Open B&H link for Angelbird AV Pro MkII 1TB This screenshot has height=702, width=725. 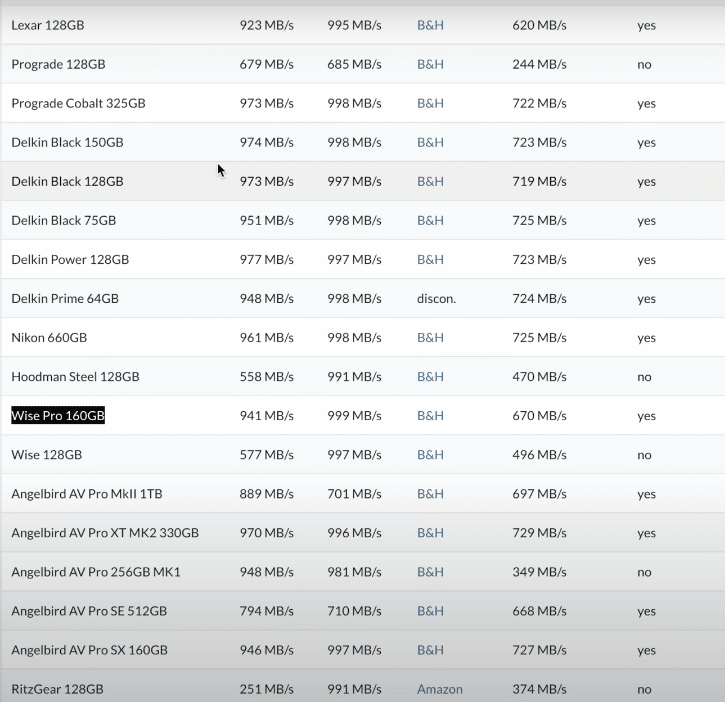(430, 494)
